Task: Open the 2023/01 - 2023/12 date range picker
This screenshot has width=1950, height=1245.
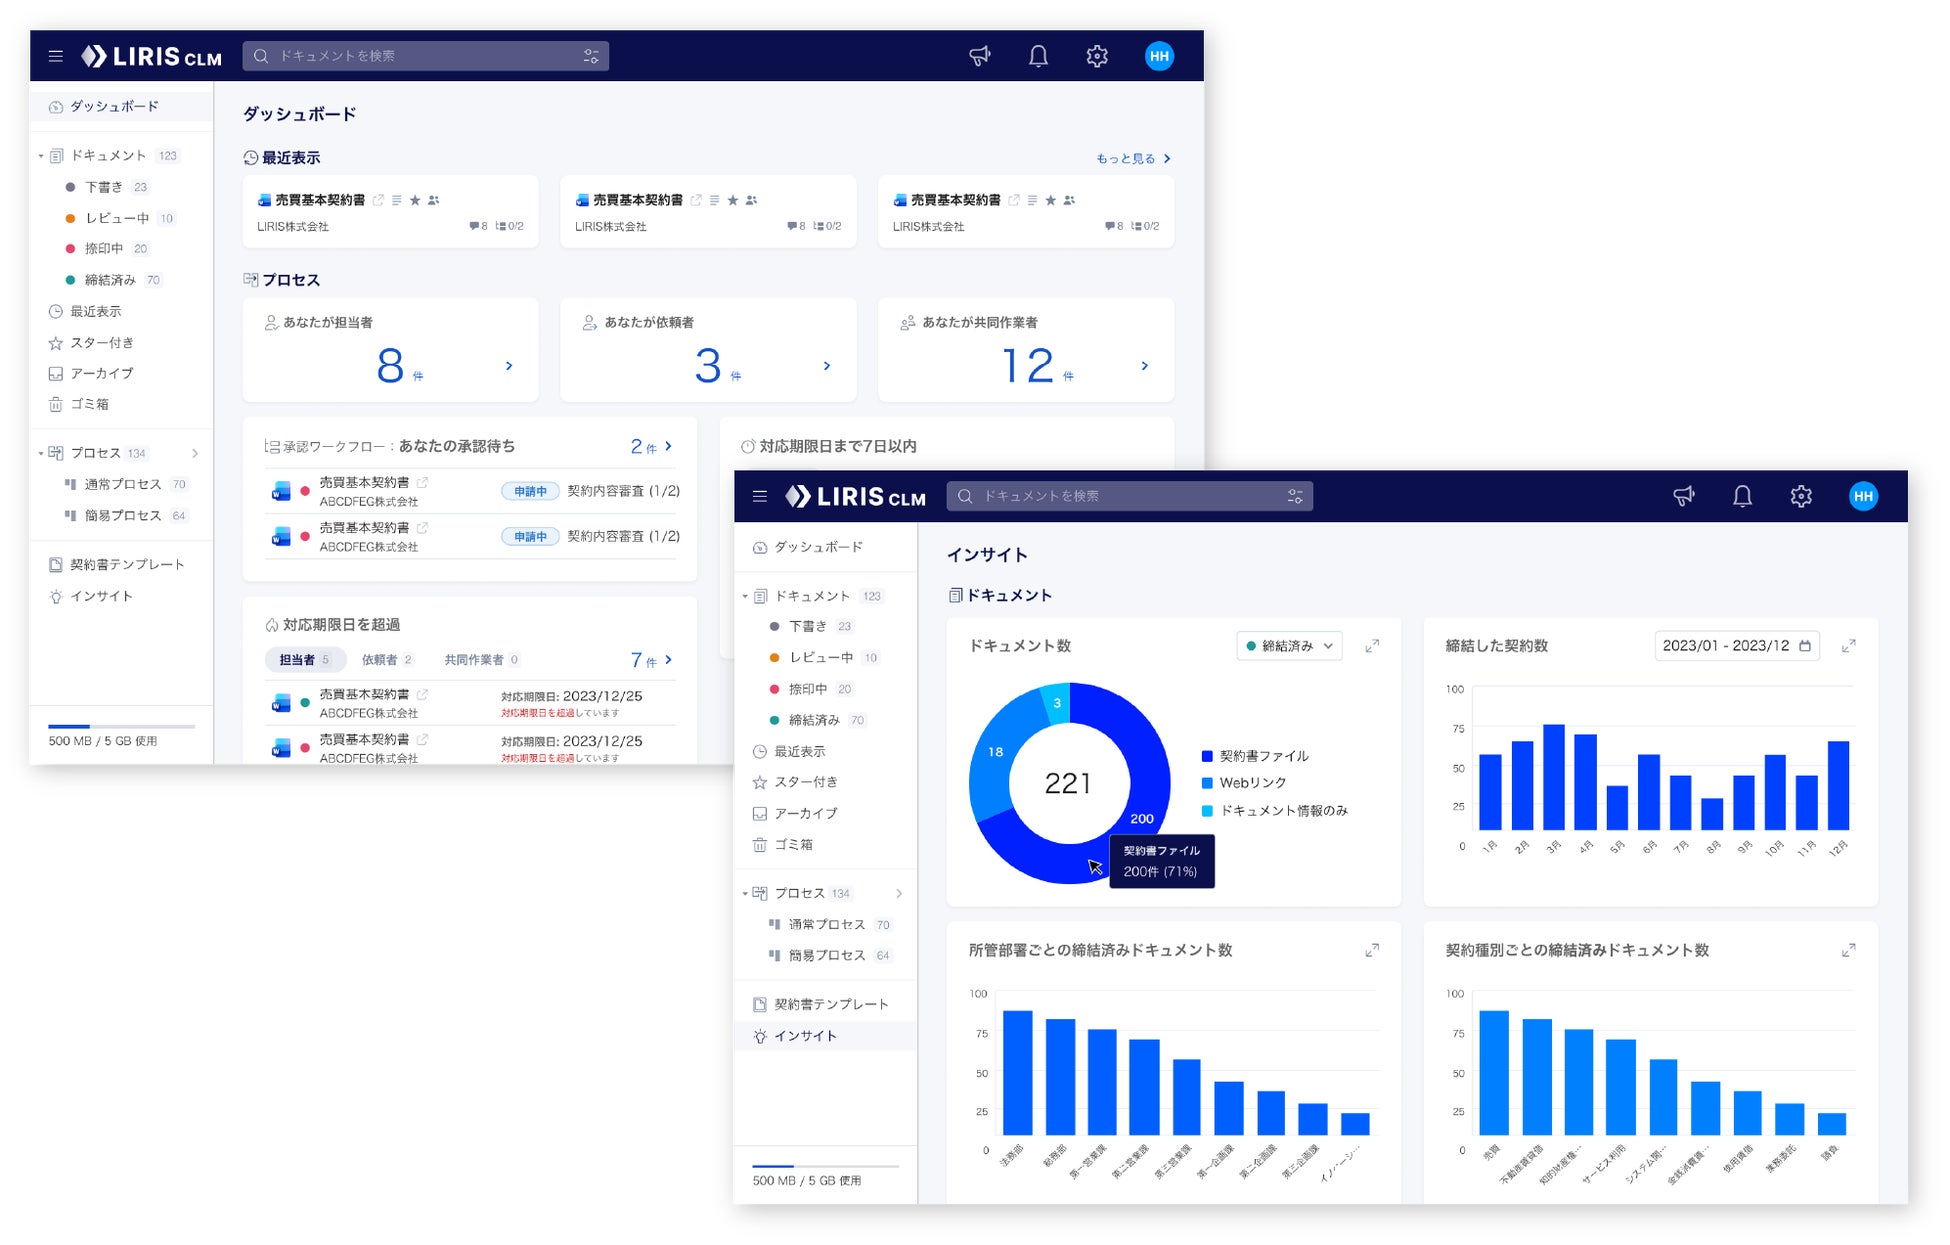Action: [x=1735, y=646]
